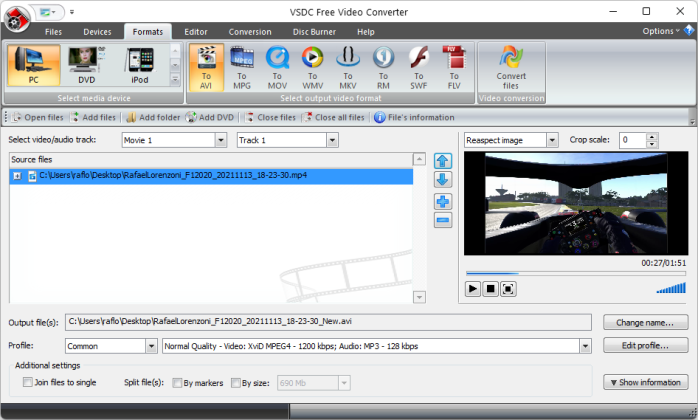Image resolution: width=698 pixels, height=420 pixels.
Task: Choose To FLV output format
Action: click(454, 68)
